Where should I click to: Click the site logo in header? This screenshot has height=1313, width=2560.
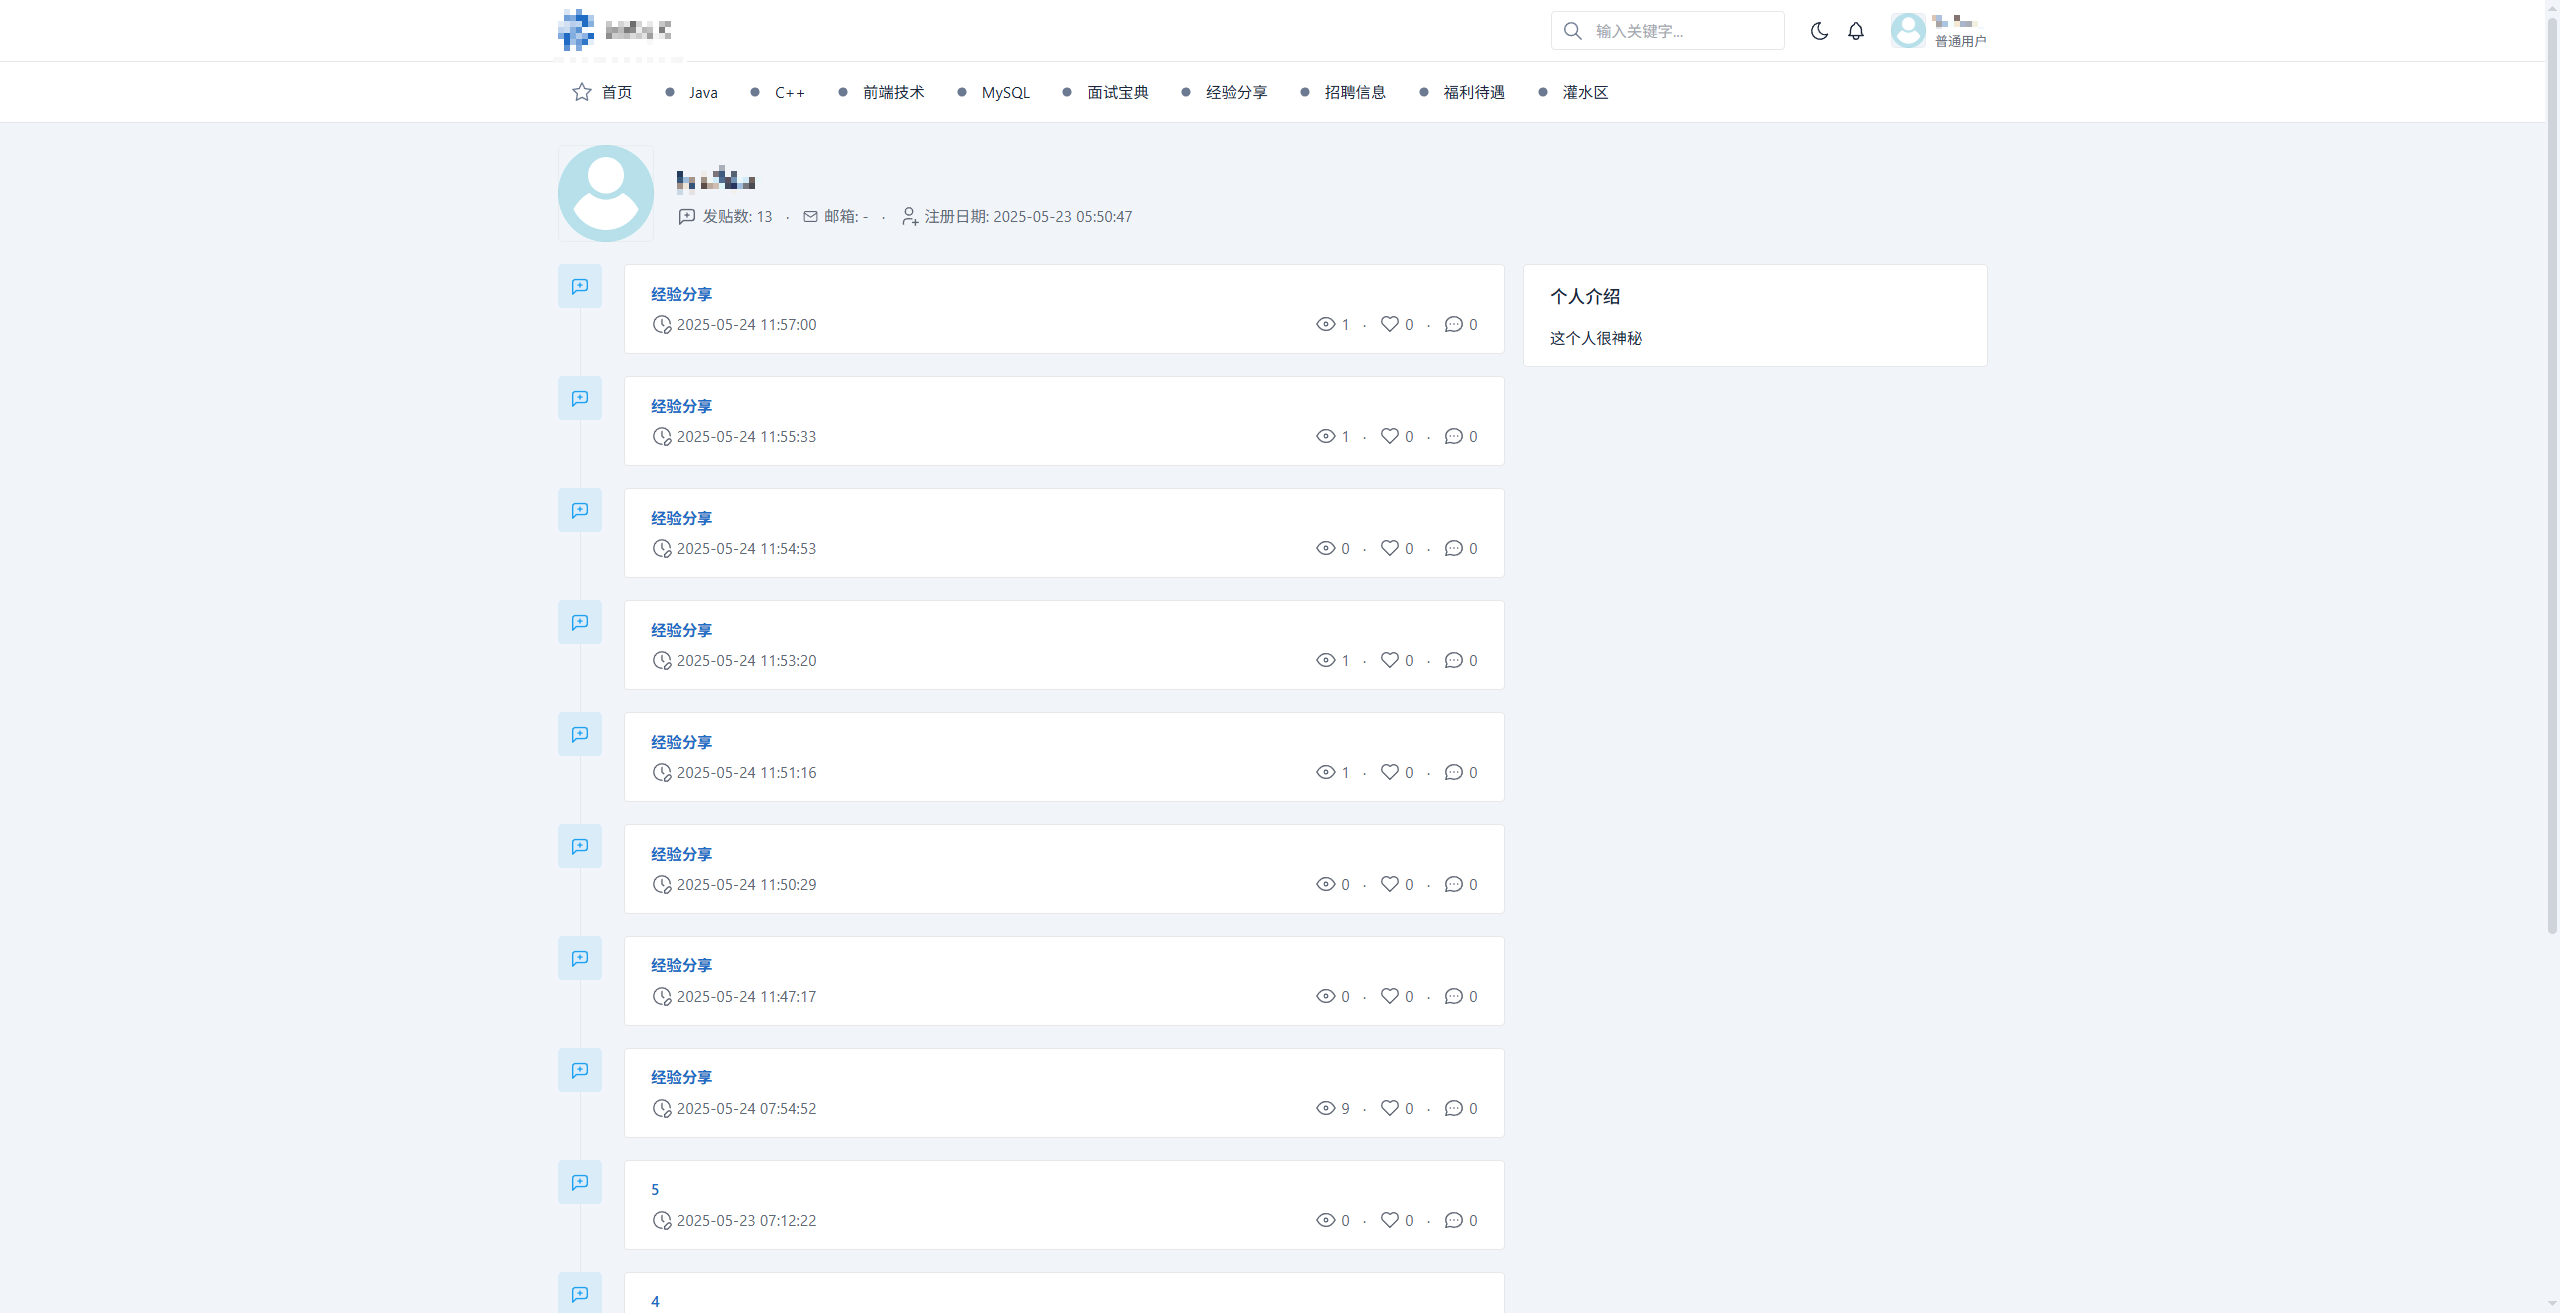tap(576, 30)
